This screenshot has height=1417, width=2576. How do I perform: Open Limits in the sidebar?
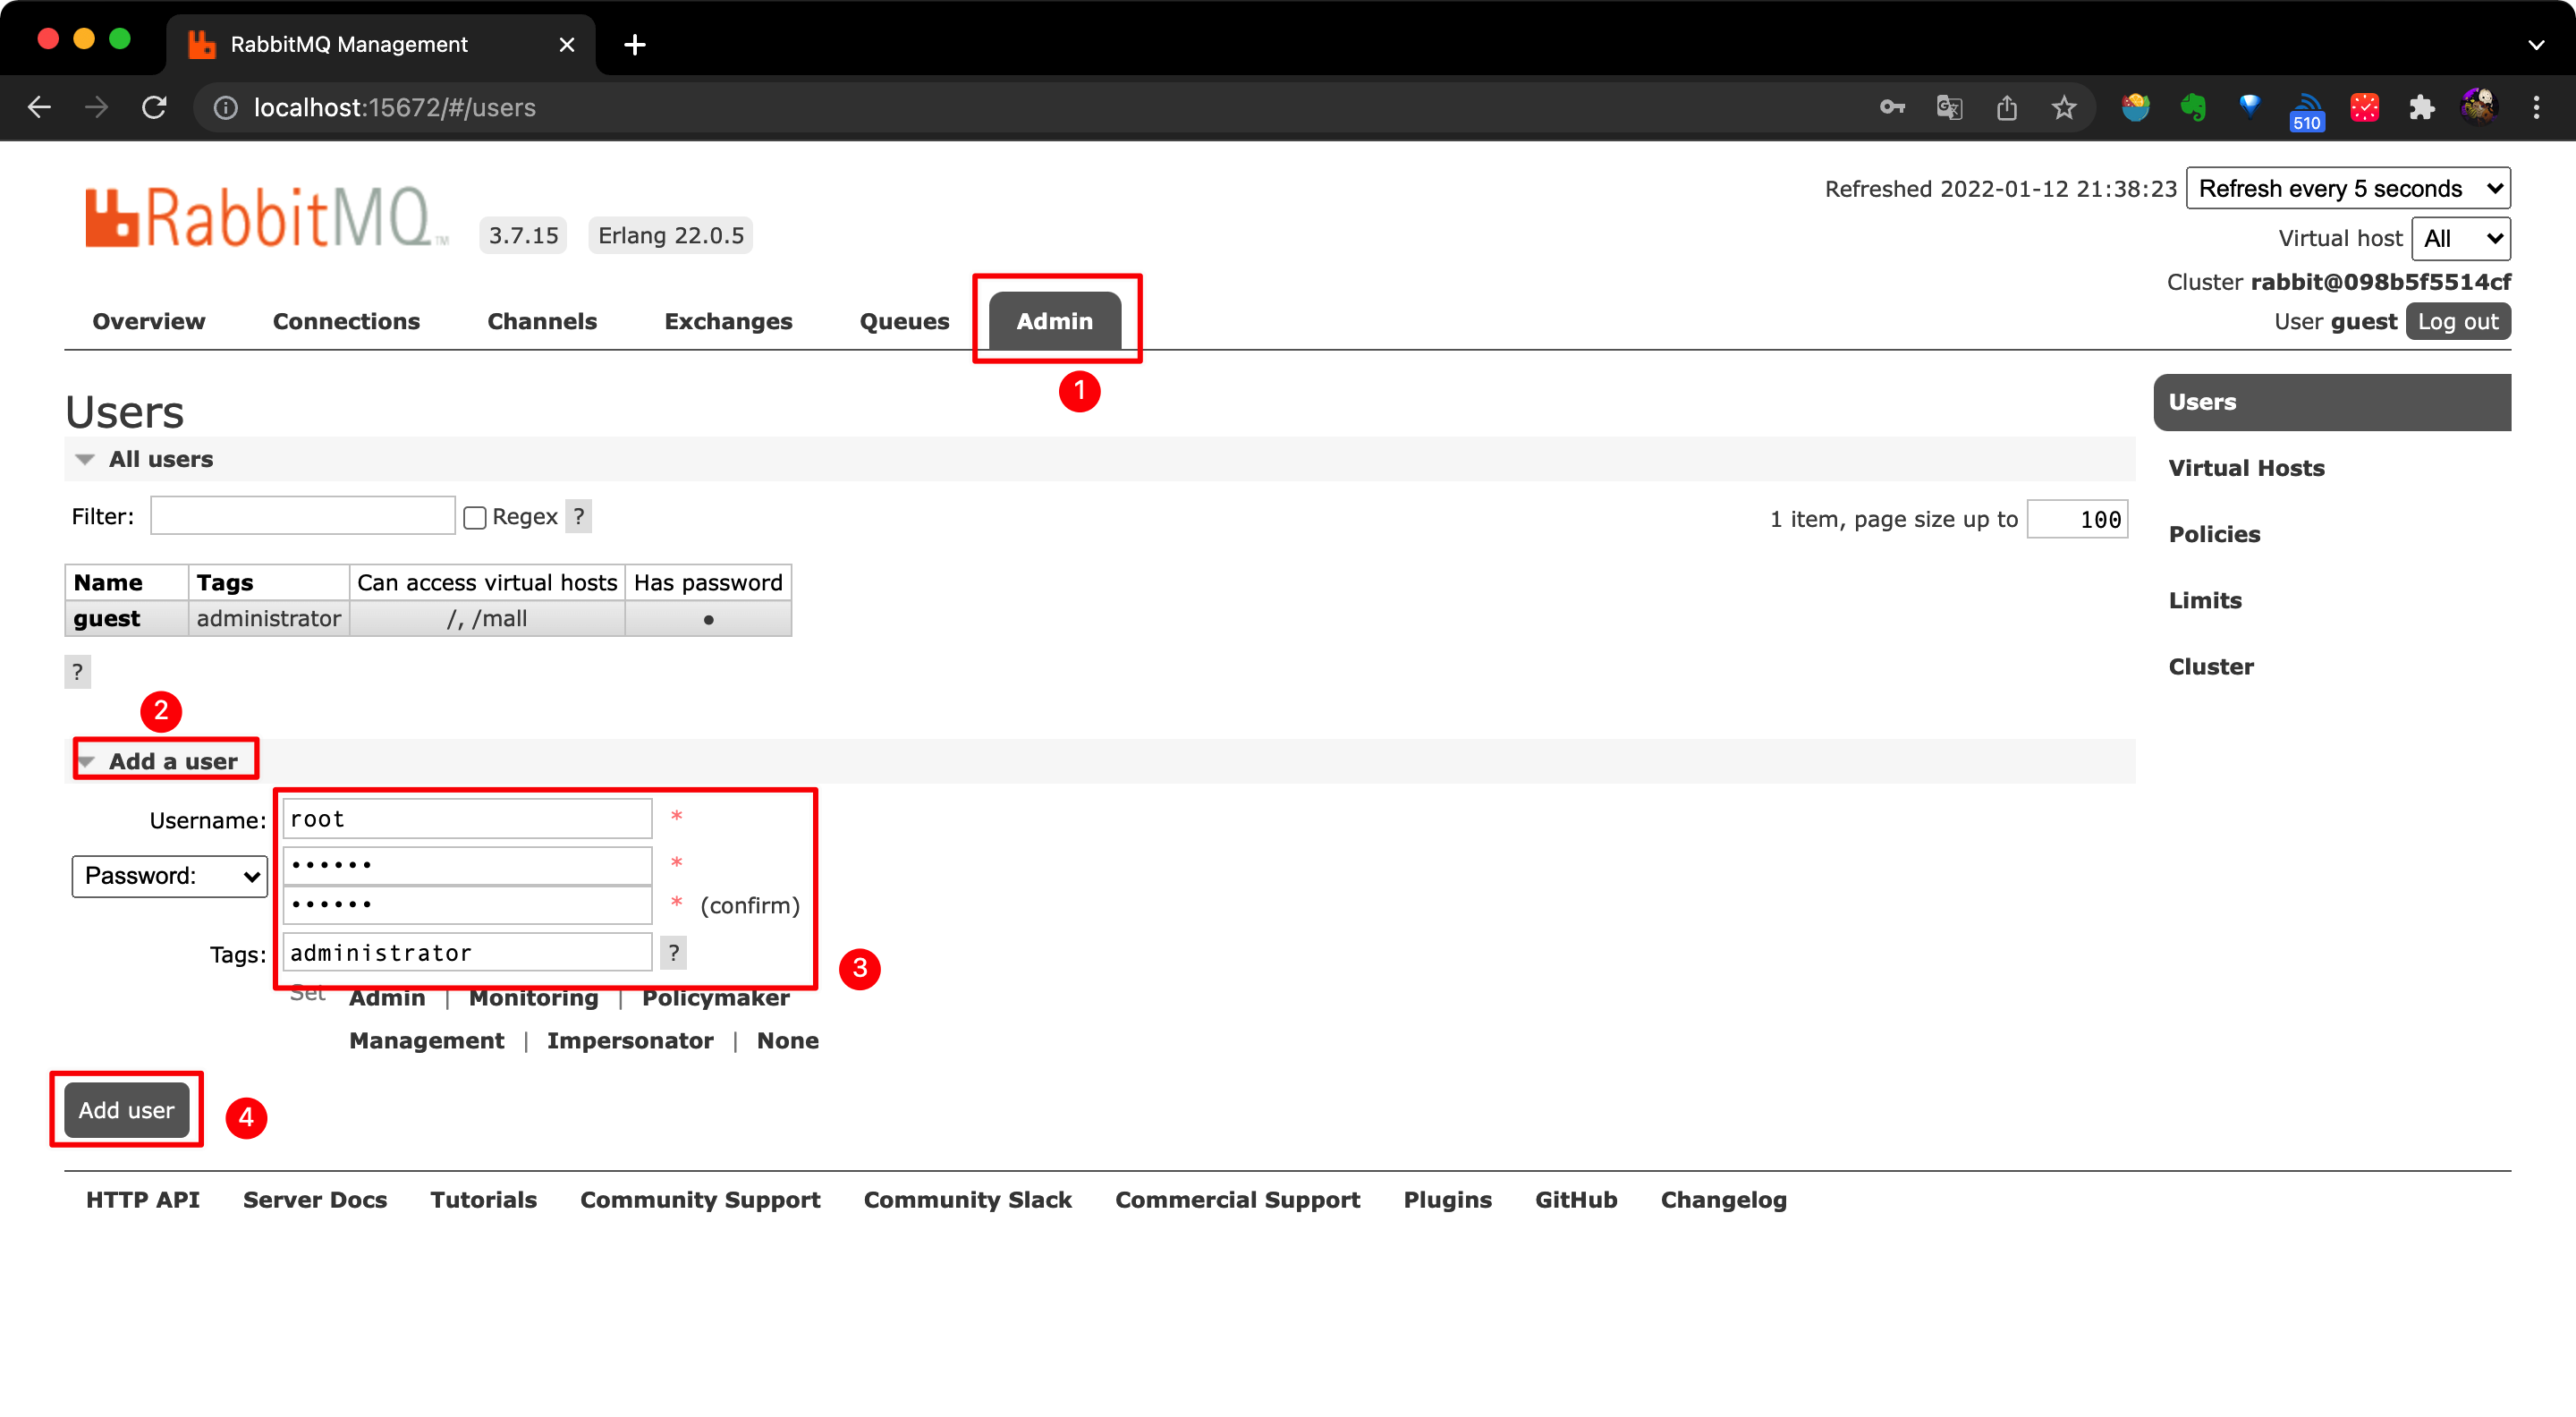tap(2205, 600)
